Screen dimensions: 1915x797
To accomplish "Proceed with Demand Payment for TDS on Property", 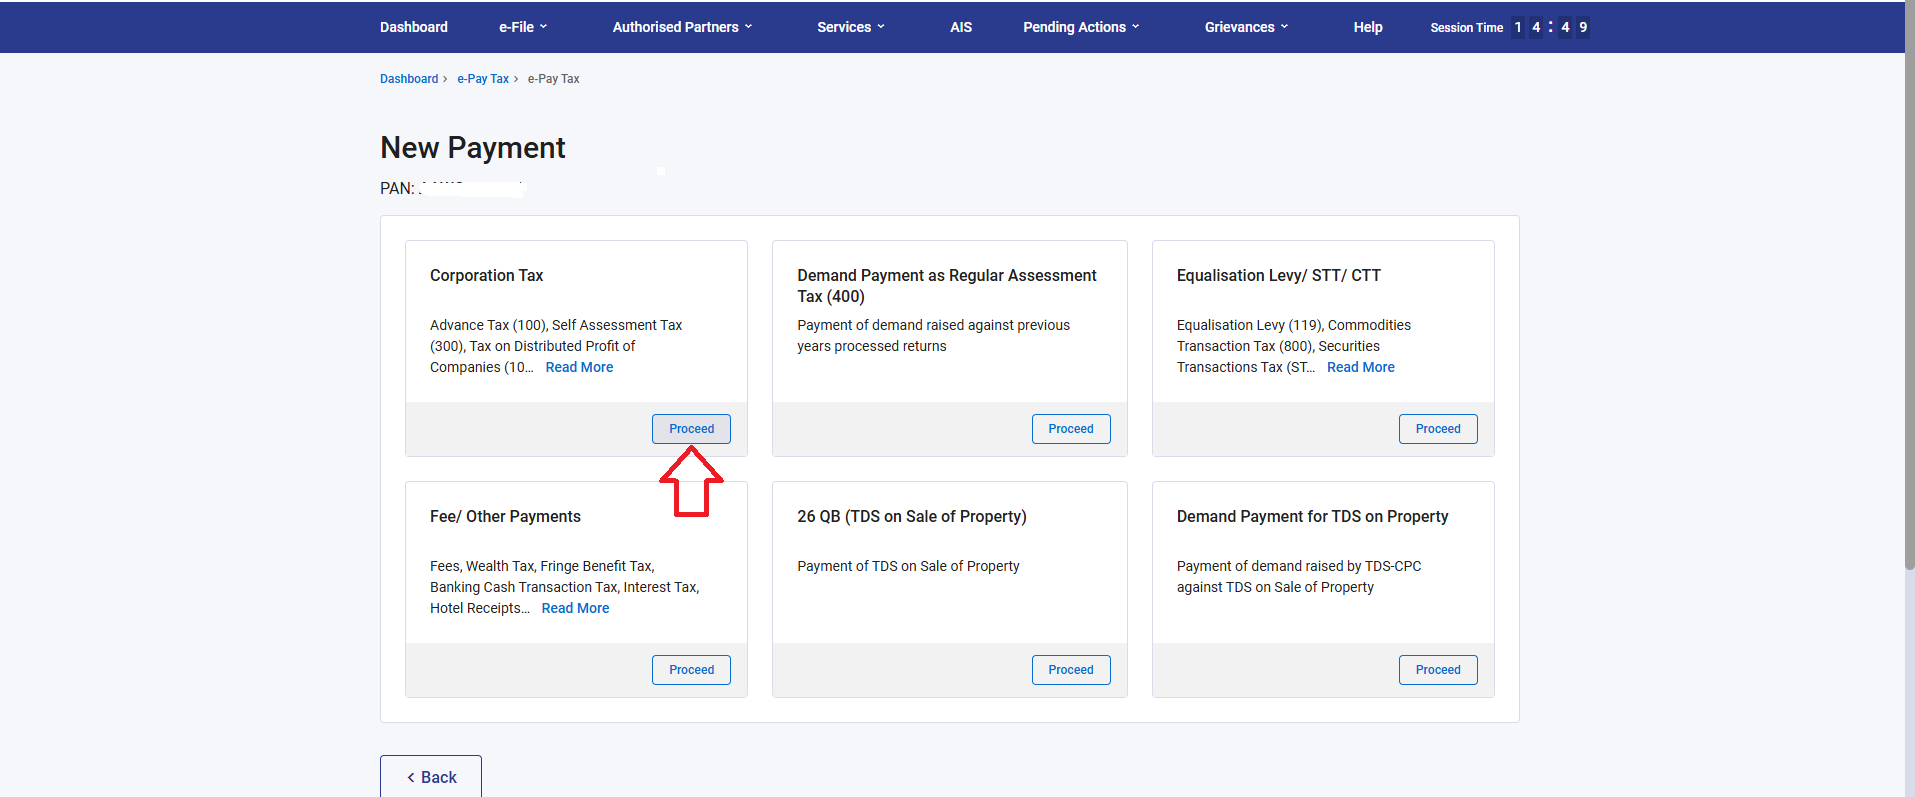I will (x=1438, y=670).
